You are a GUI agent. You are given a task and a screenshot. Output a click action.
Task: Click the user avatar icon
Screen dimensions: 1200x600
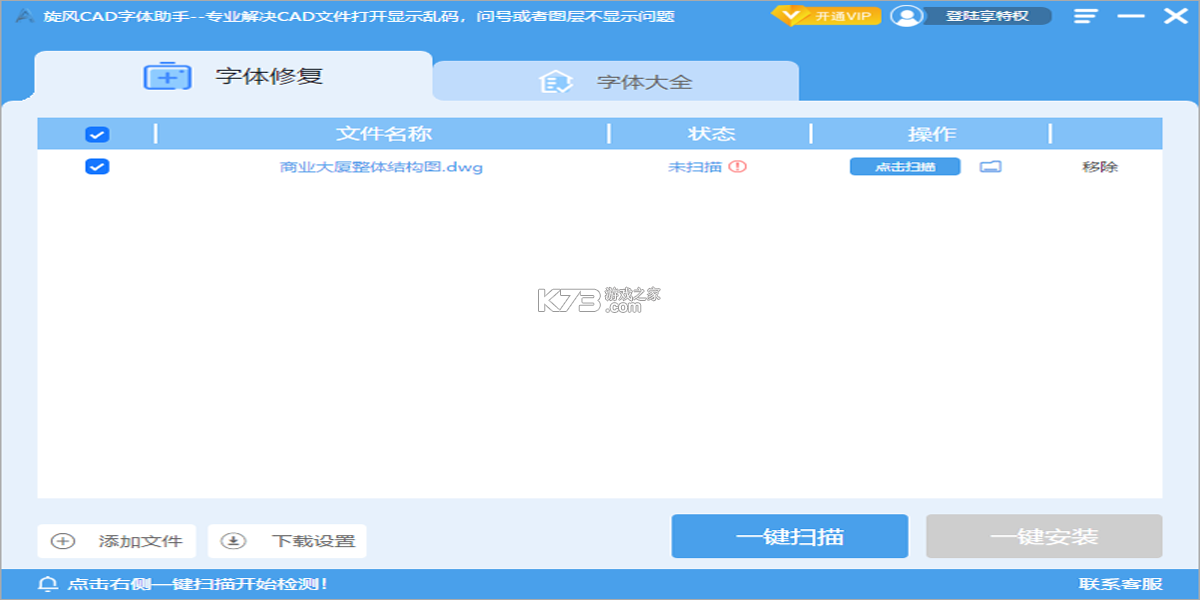906,16
